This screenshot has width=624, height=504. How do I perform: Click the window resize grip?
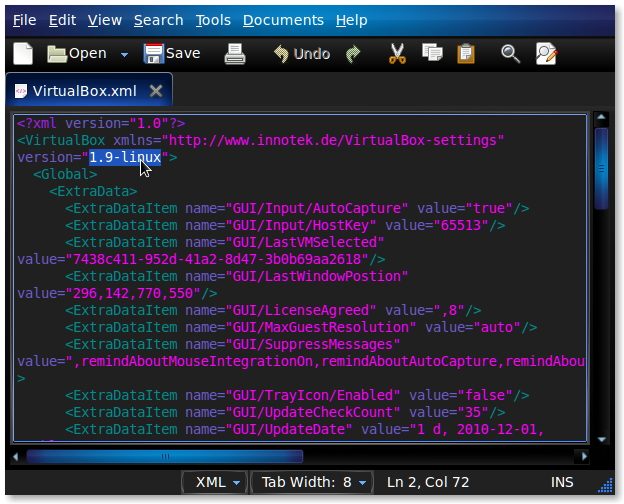click(606, 486)
